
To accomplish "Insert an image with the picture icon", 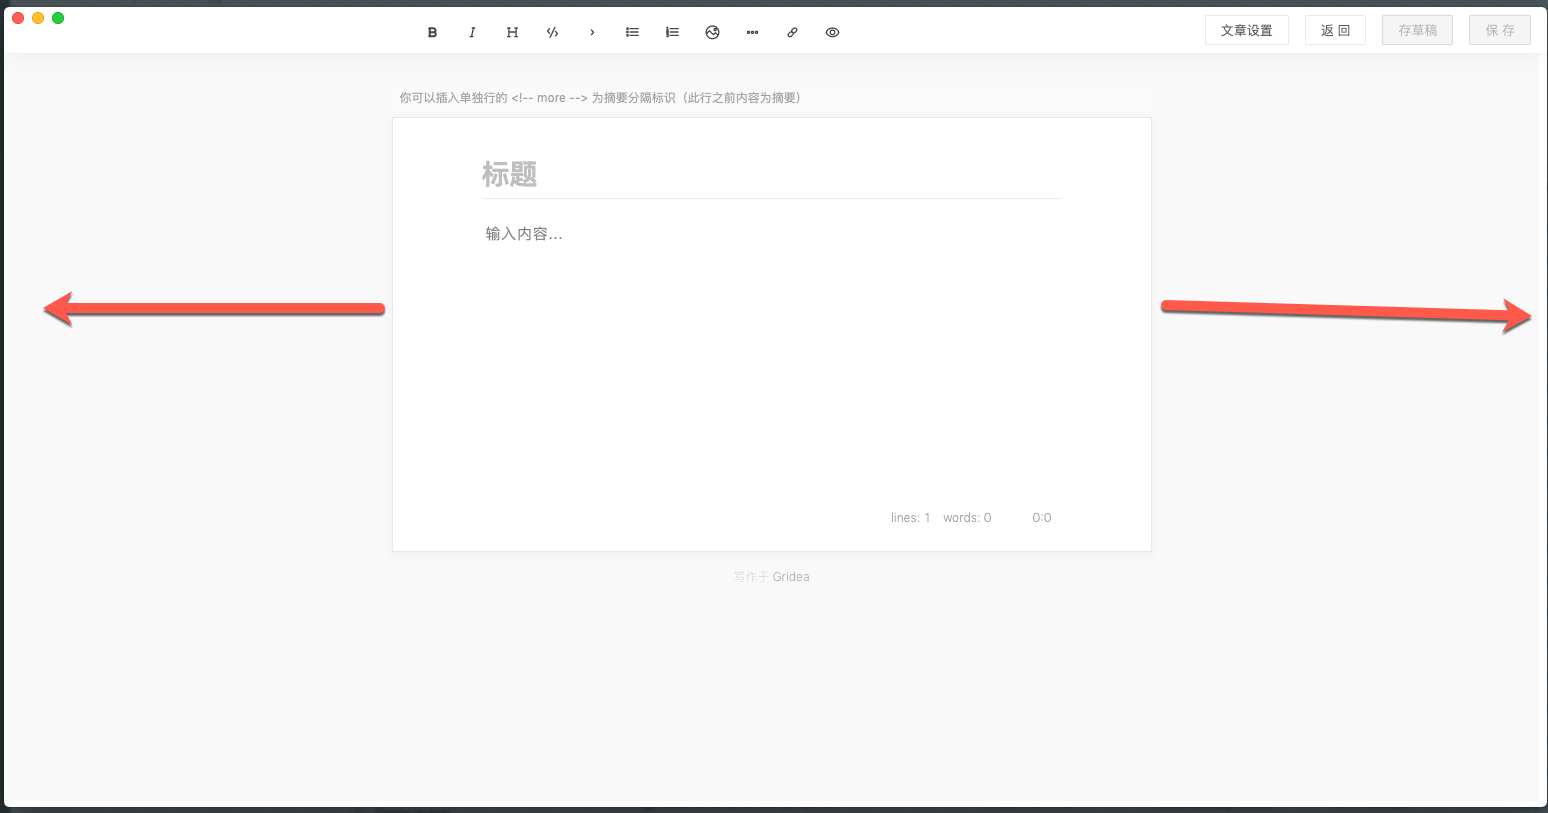I will [712, 32].
